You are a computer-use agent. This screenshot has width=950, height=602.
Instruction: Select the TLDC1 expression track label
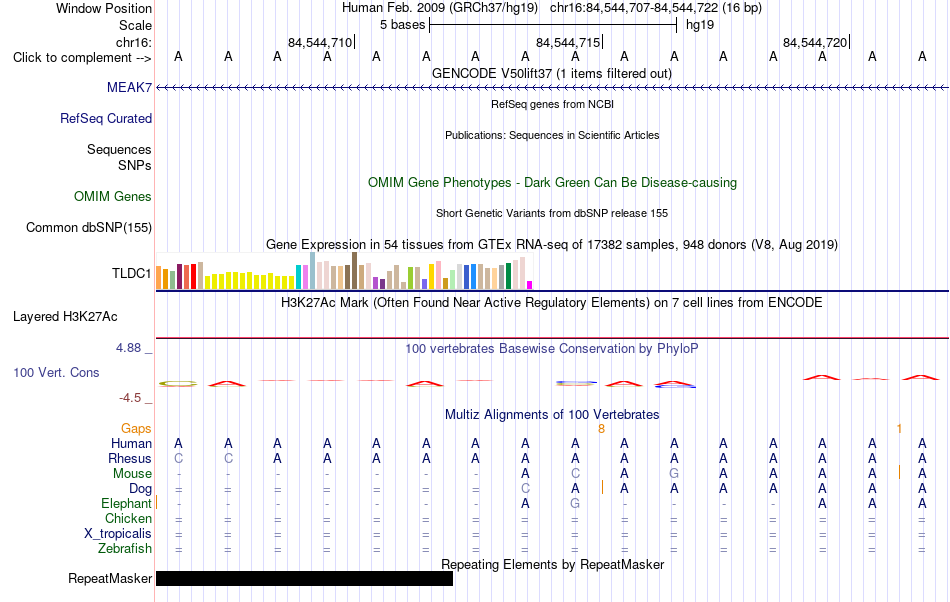click(x=131, y=273)
